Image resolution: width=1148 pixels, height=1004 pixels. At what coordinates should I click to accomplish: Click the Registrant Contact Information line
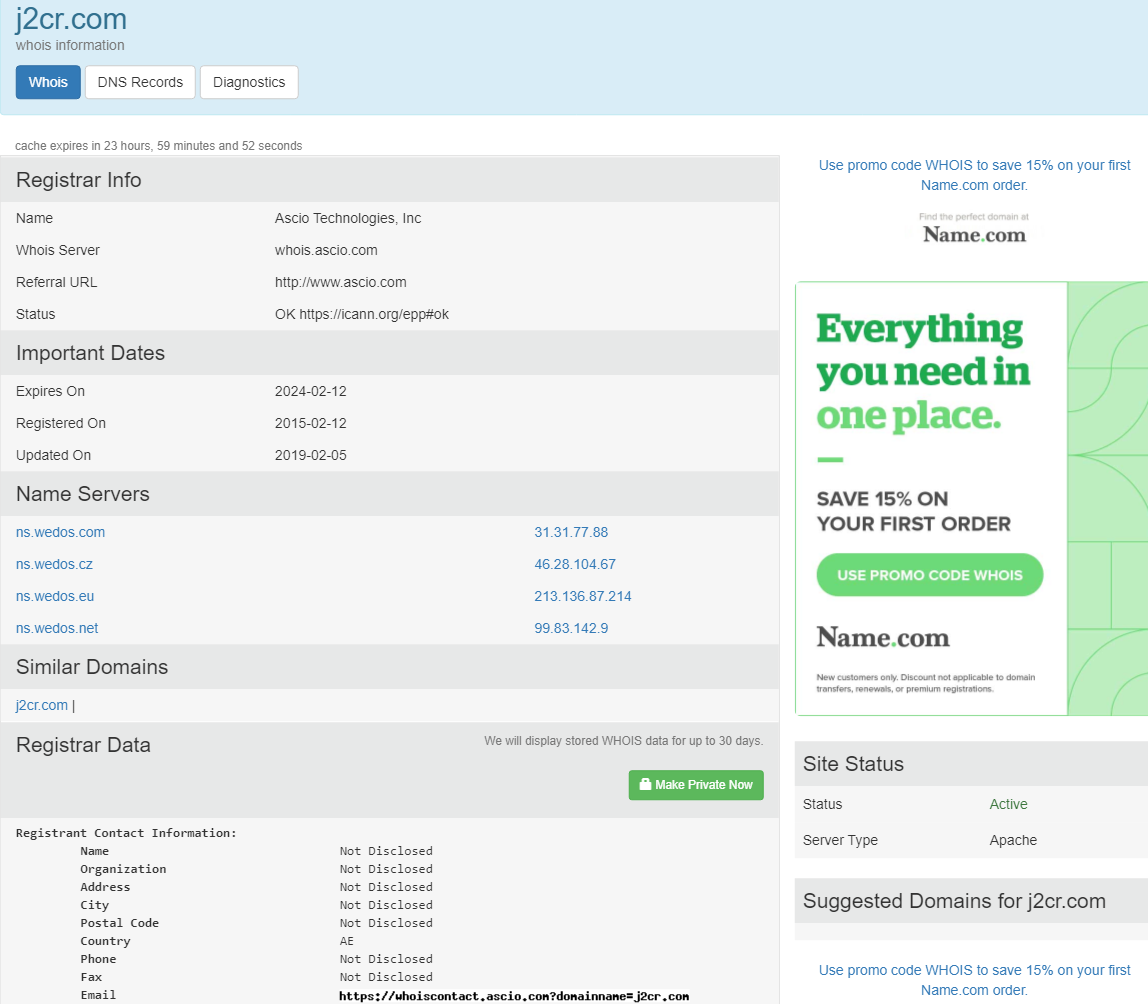tap(127, 833)
